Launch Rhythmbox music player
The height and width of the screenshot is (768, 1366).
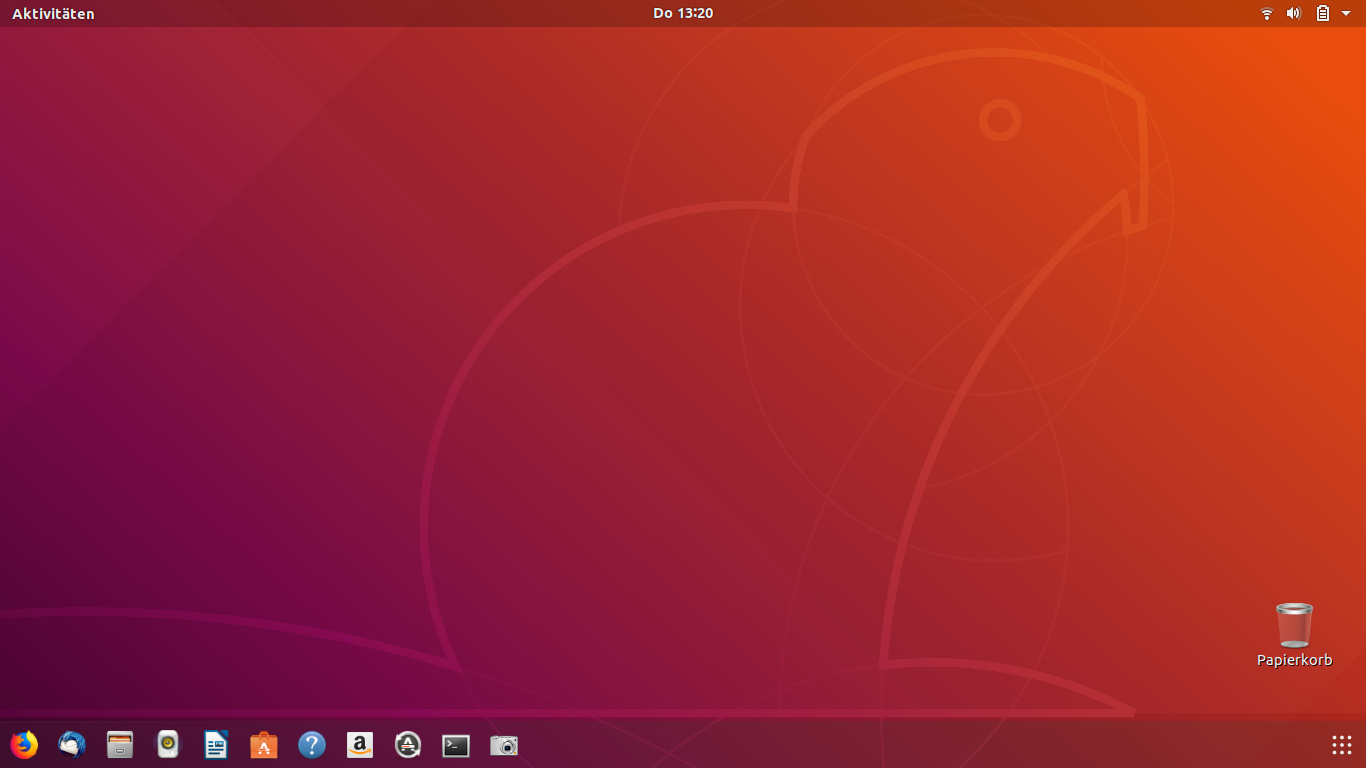(x=168, y=745)
